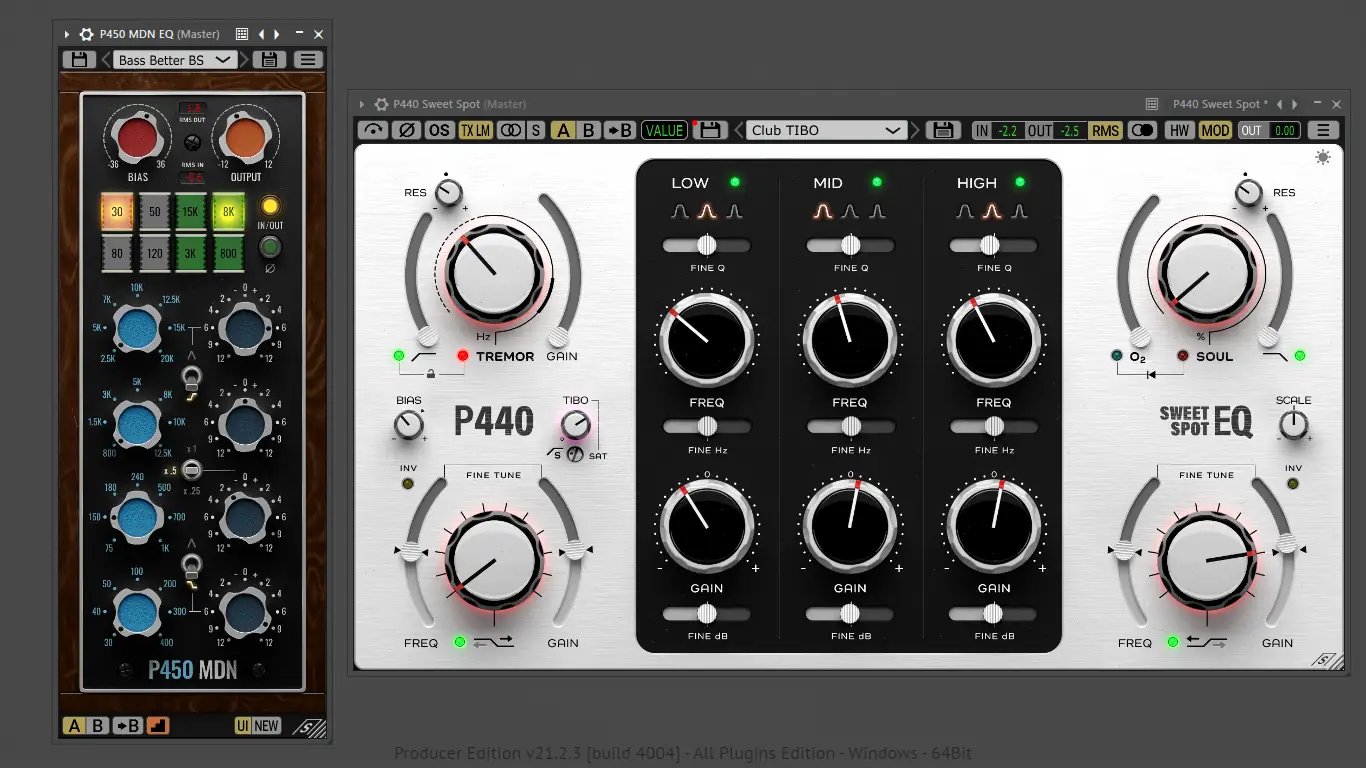Click the pill-shaped icon next to RMS

point(1142,130)
